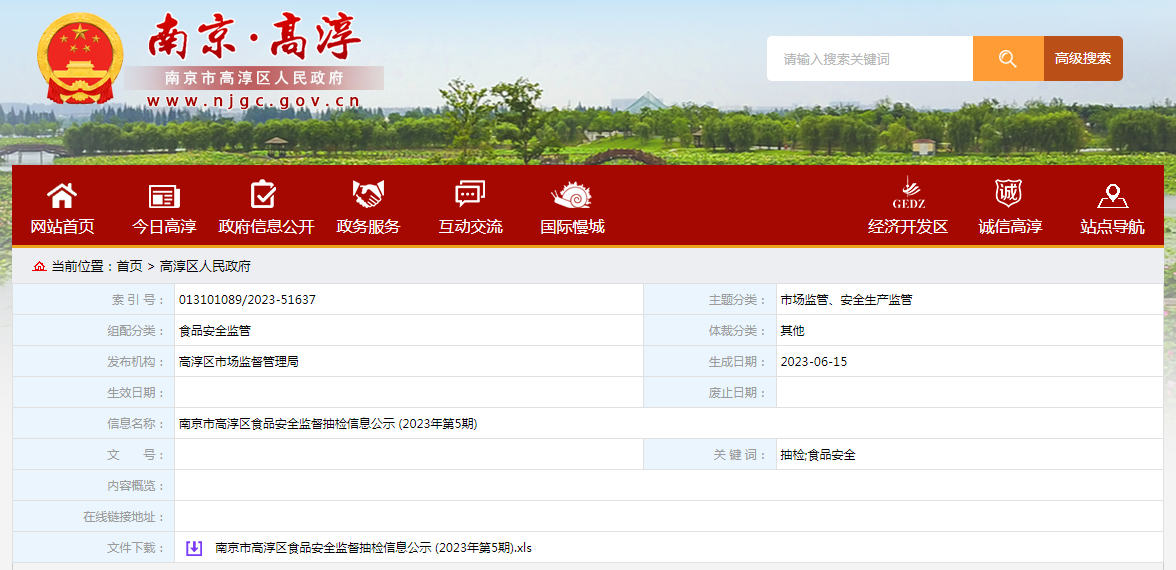
Task: Click the 内容概览 field label
Action: [x=136, y=485]
